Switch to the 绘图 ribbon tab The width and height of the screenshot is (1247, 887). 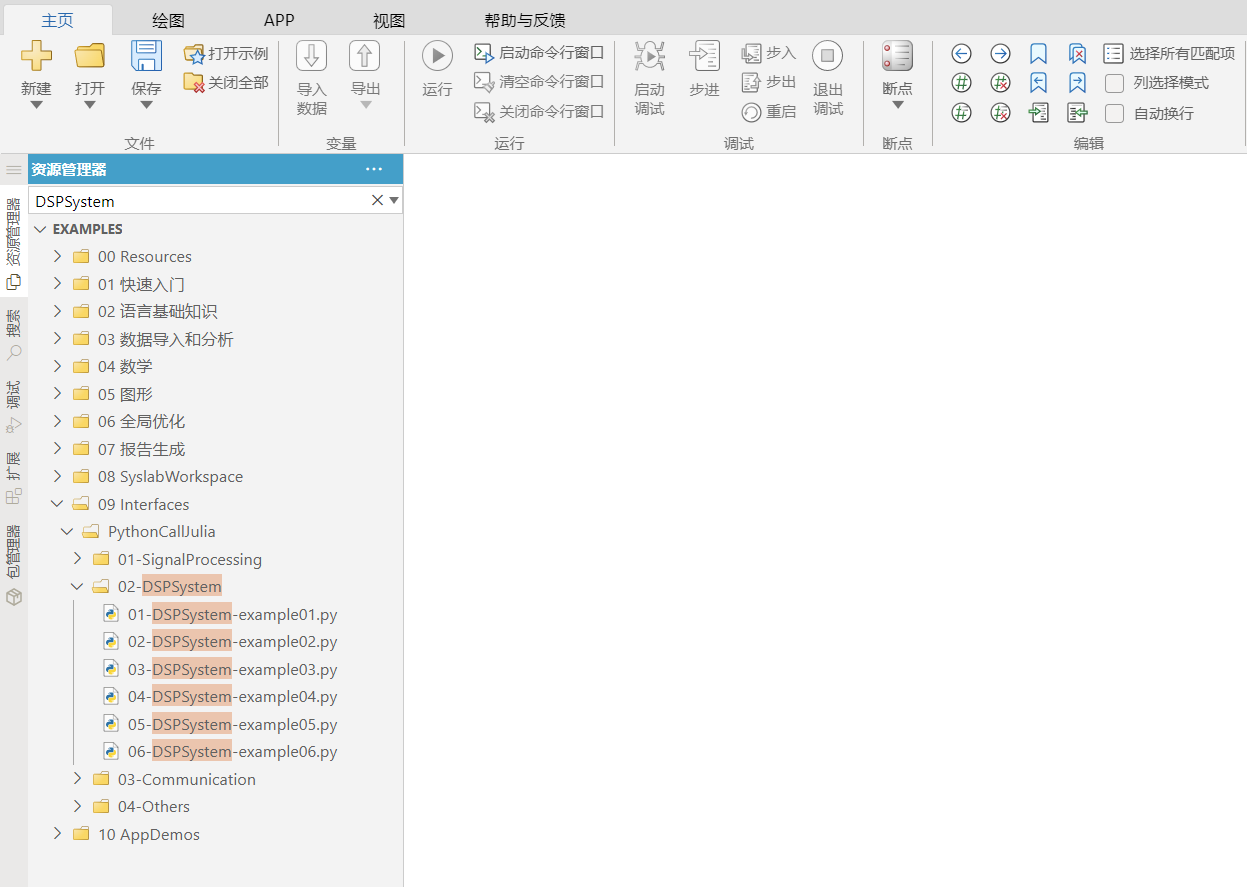168,20
